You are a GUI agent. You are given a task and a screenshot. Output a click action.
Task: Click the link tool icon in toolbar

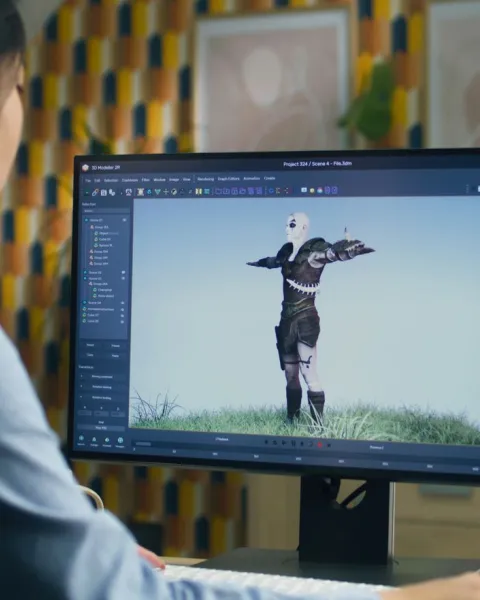tap(95, 192)
